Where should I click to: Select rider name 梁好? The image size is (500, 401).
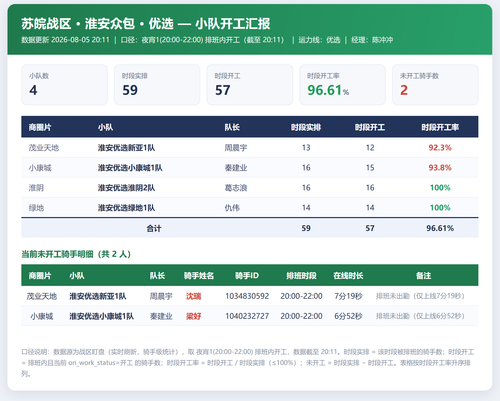pyautogui.click(x=193, y=316)
